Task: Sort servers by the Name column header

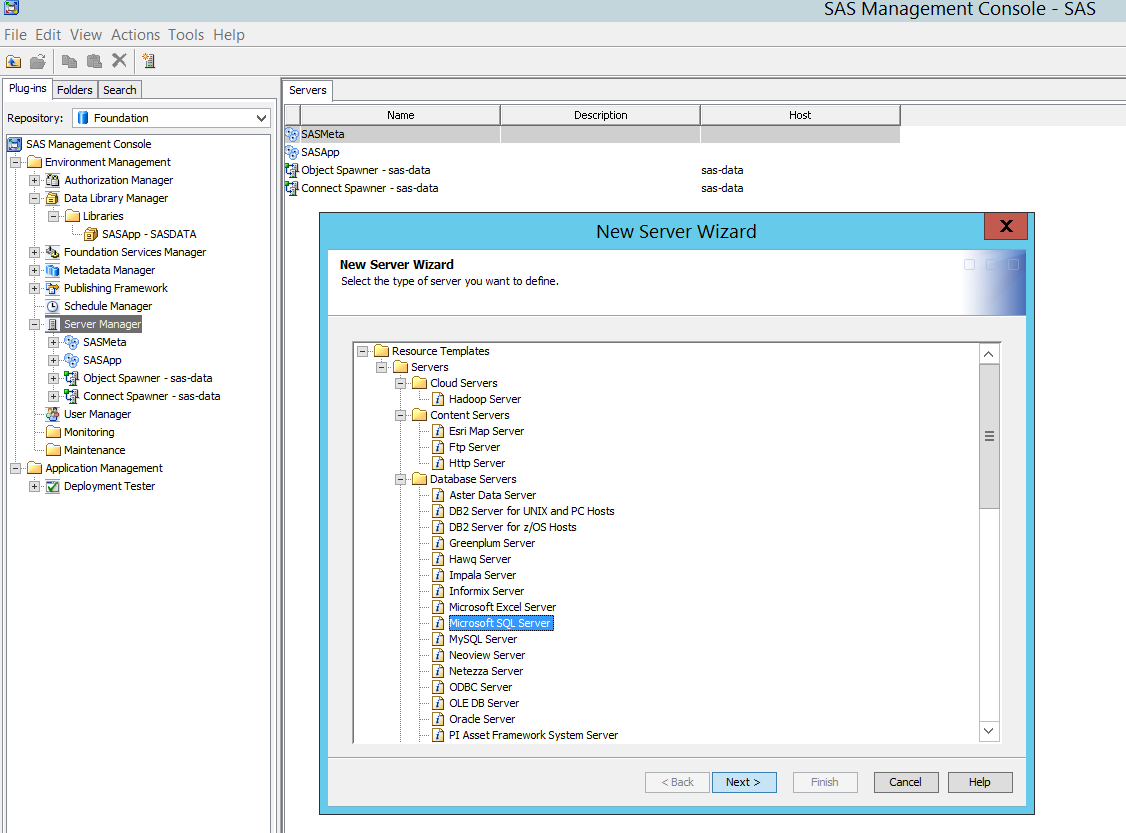Action: pos(400,115)
